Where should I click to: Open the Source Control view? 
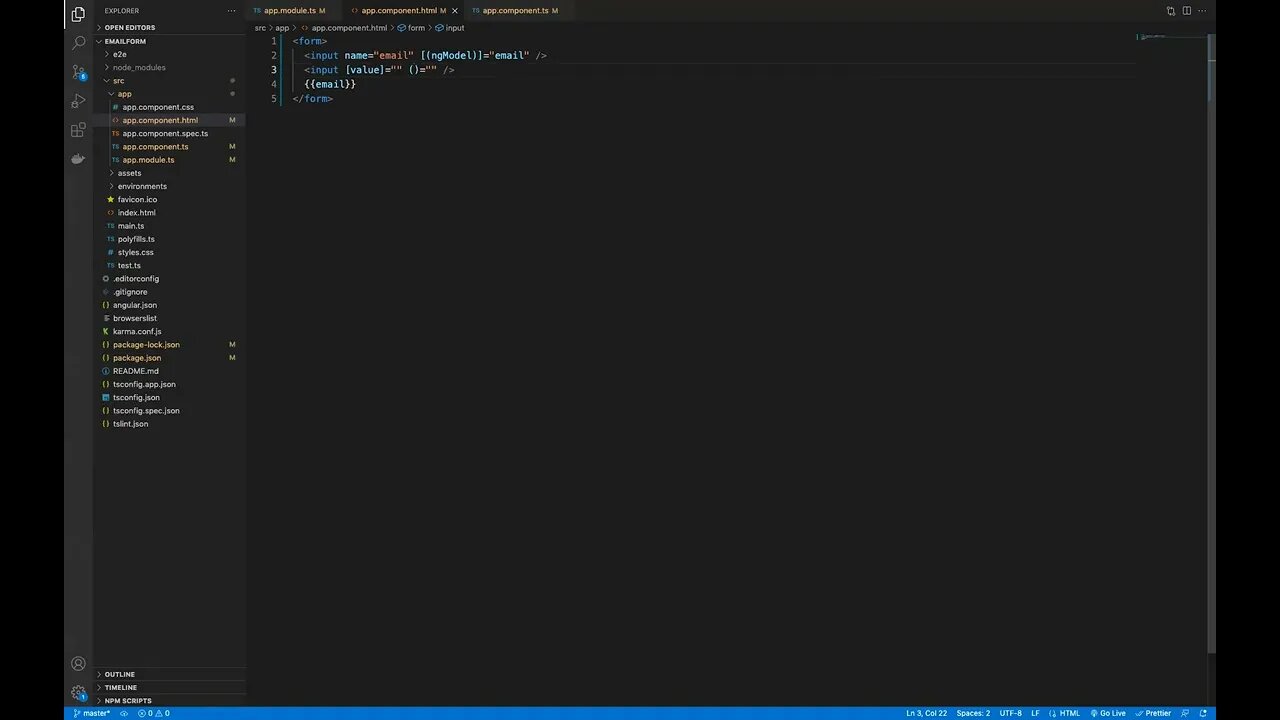(x=78, y=72)
